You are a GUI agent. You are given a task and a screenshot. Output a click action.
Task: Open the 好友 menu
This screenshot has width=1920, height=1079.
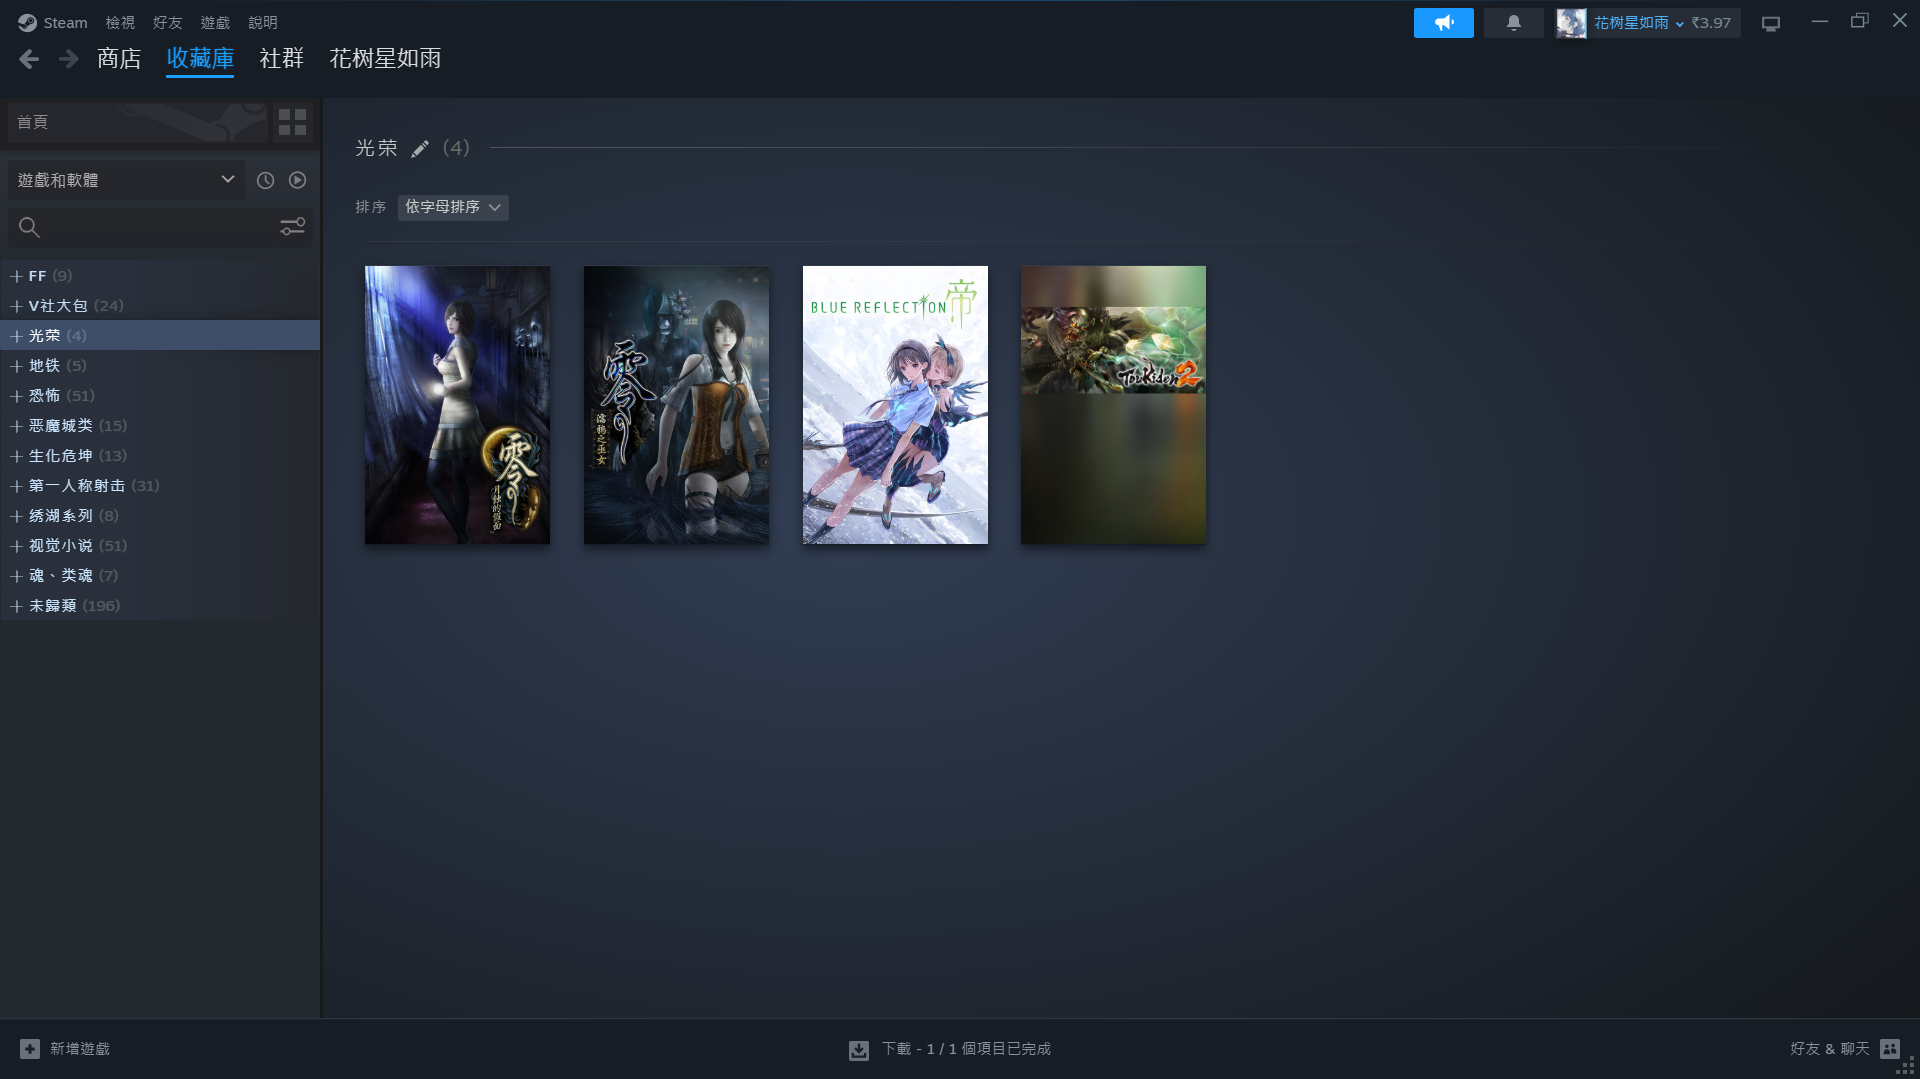(167, 22)
